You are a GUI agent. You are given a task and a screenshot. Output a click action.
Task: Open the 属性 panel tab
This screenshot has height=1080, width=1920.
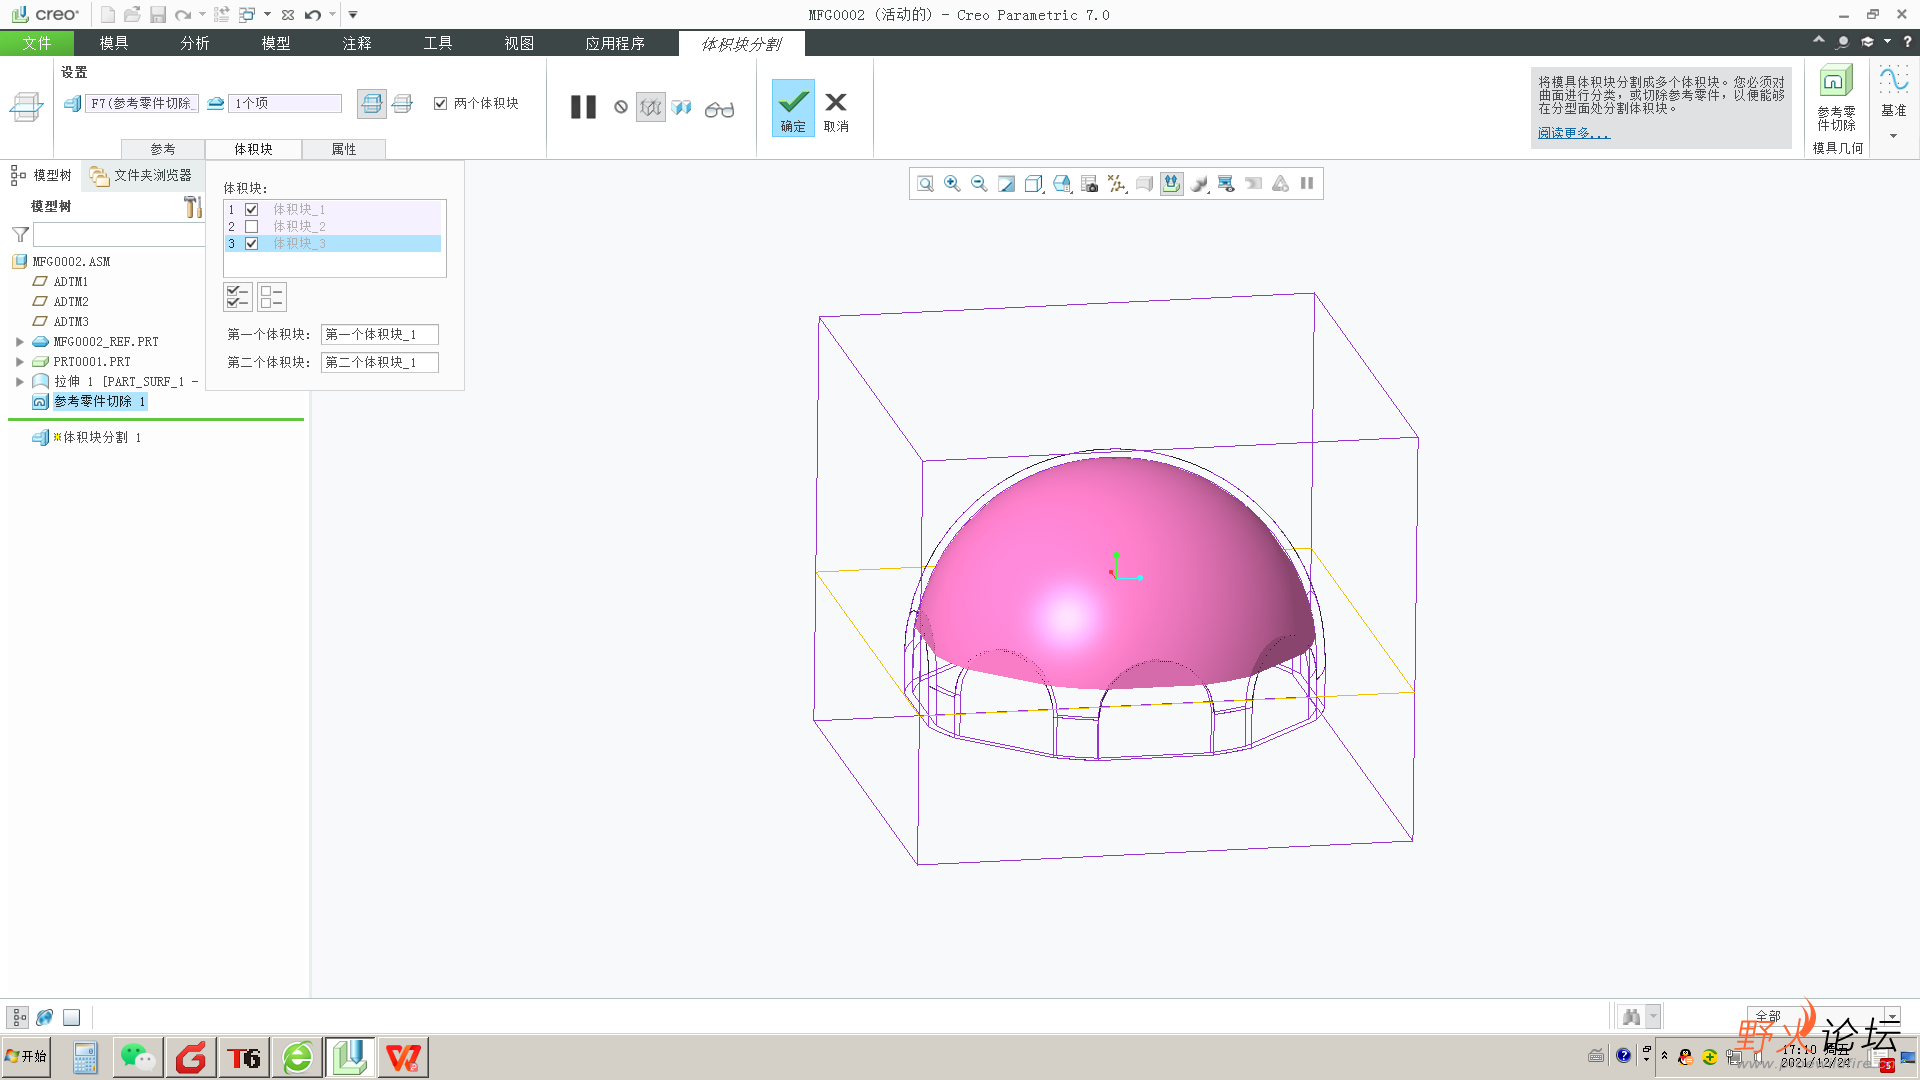344,149
